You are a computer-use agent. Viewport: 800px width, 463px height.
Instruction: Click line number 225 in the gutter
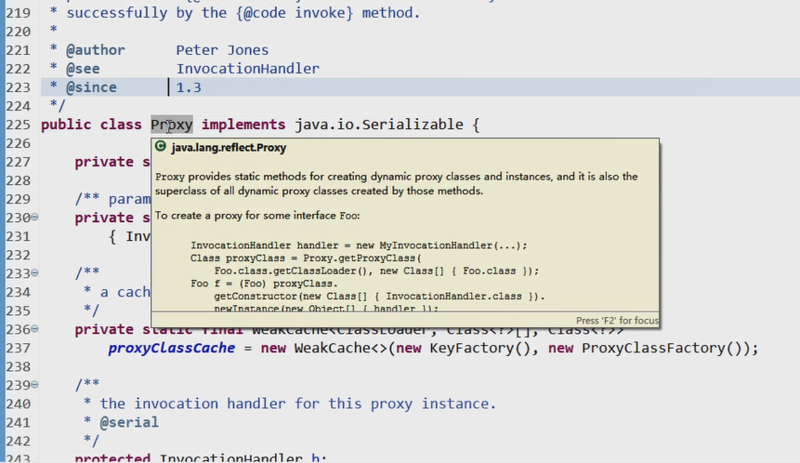tap(18, 125)
